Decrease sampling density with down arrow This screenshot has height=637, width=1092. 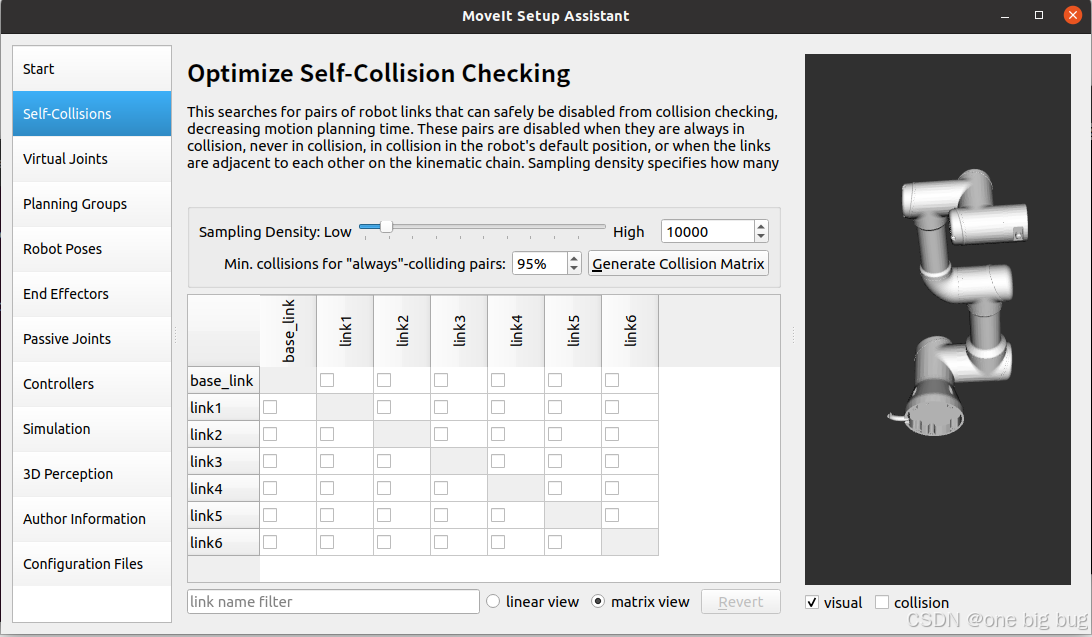(x=761, y=237)
